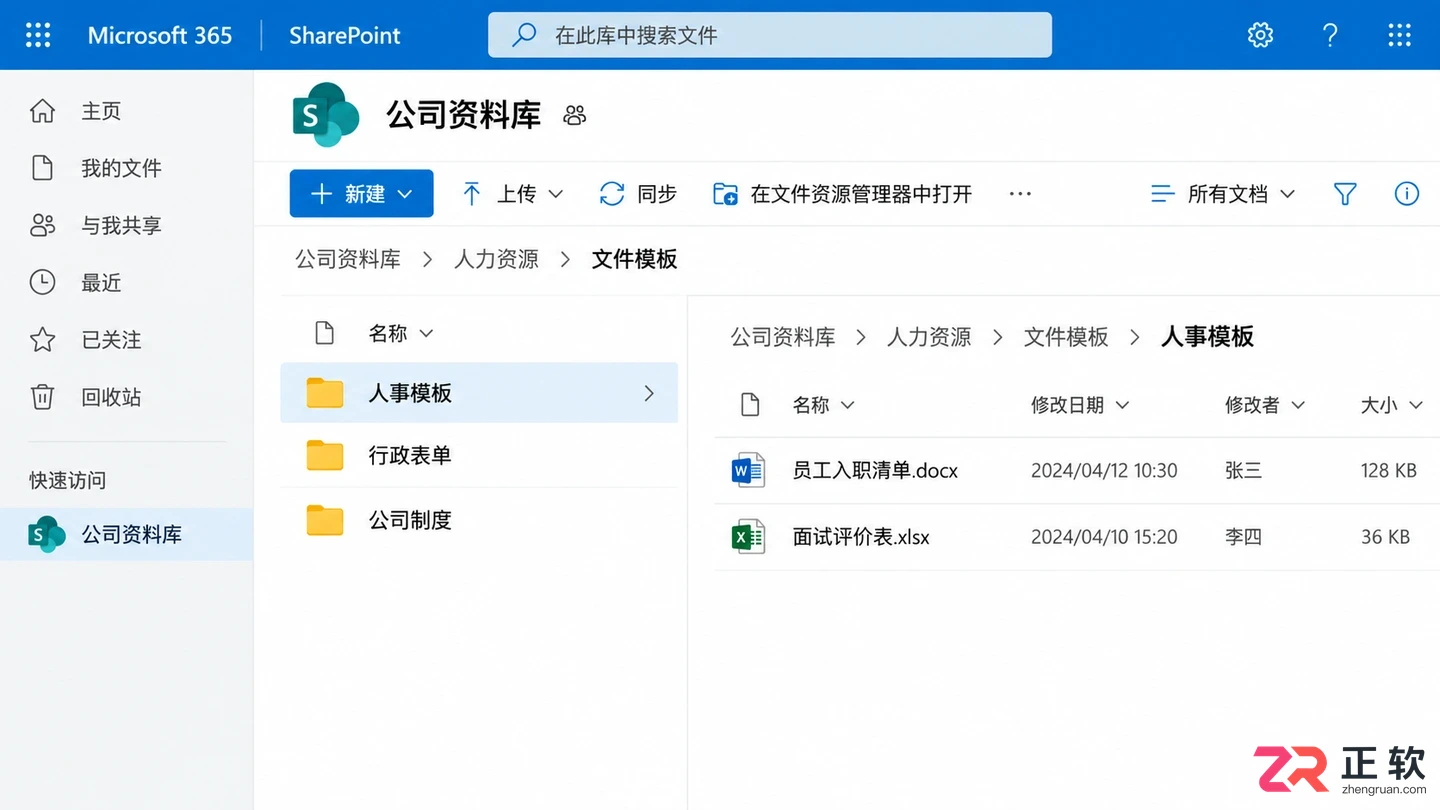This screenshot has width=1440, height=810.
Task: Click 文件模板 in the right-pane breadcrumb
Action: coord(1066,337)
